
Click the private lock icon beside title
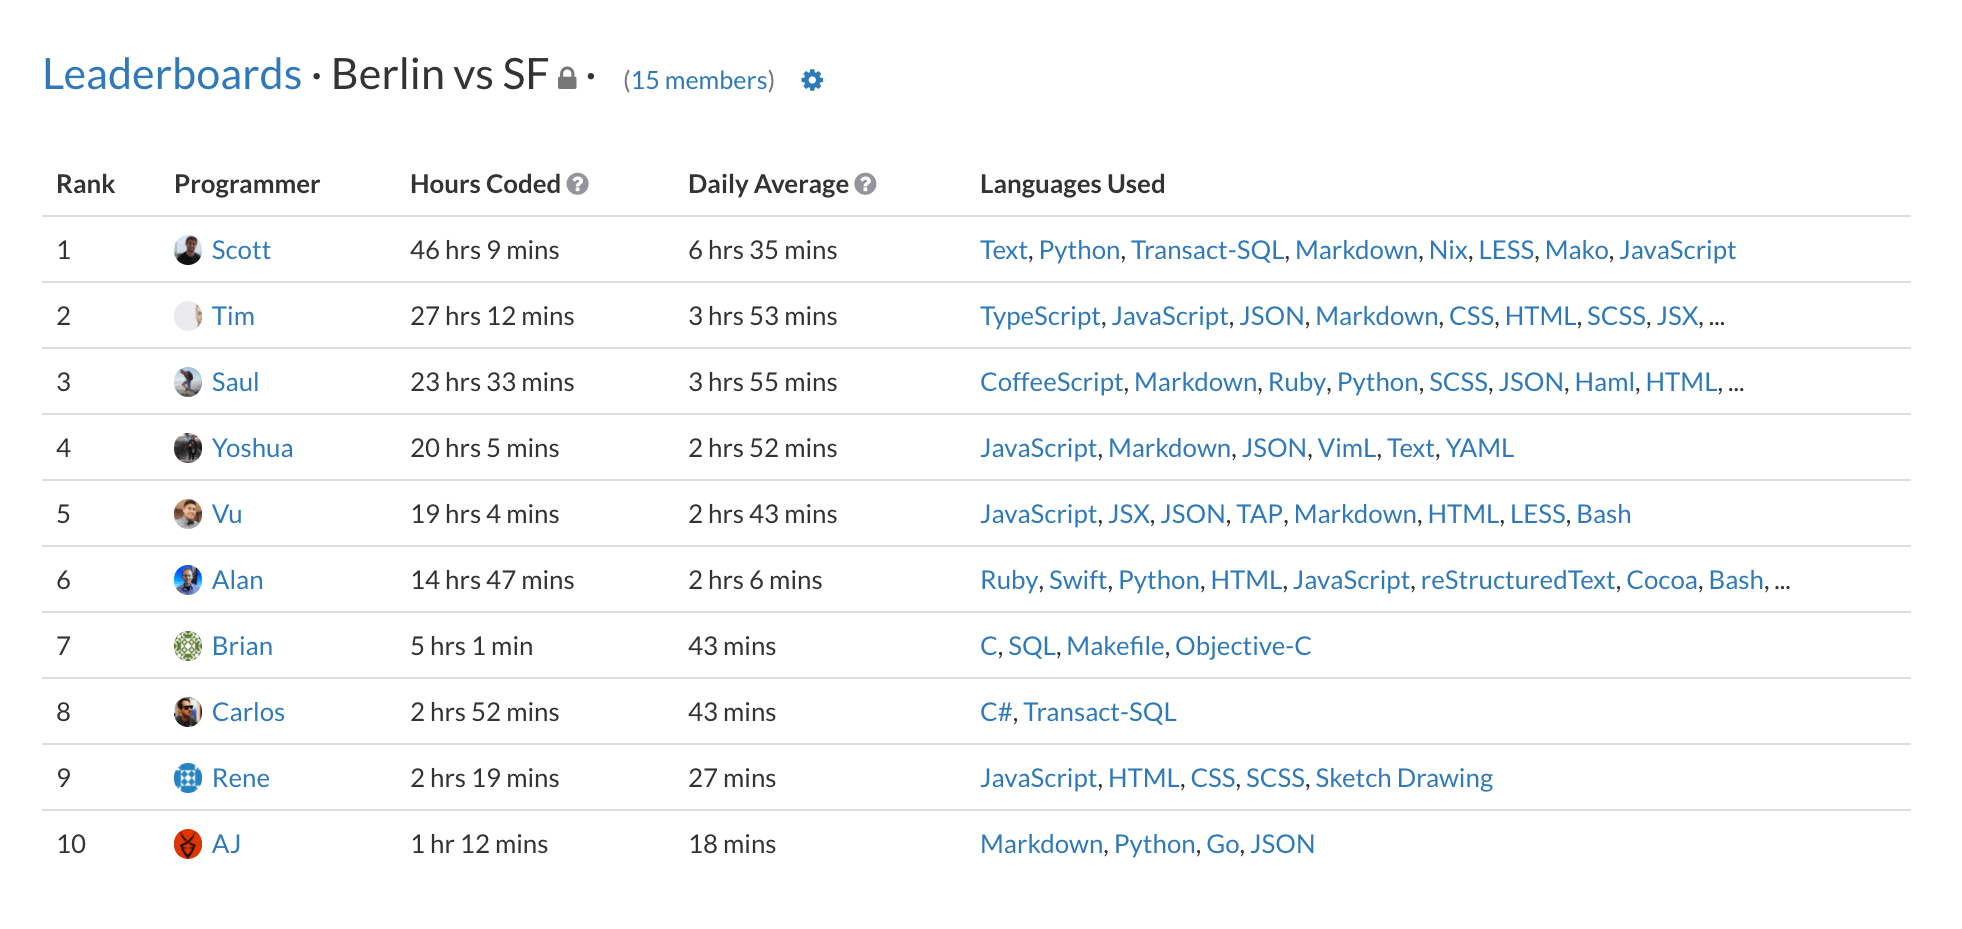point(567,78)
